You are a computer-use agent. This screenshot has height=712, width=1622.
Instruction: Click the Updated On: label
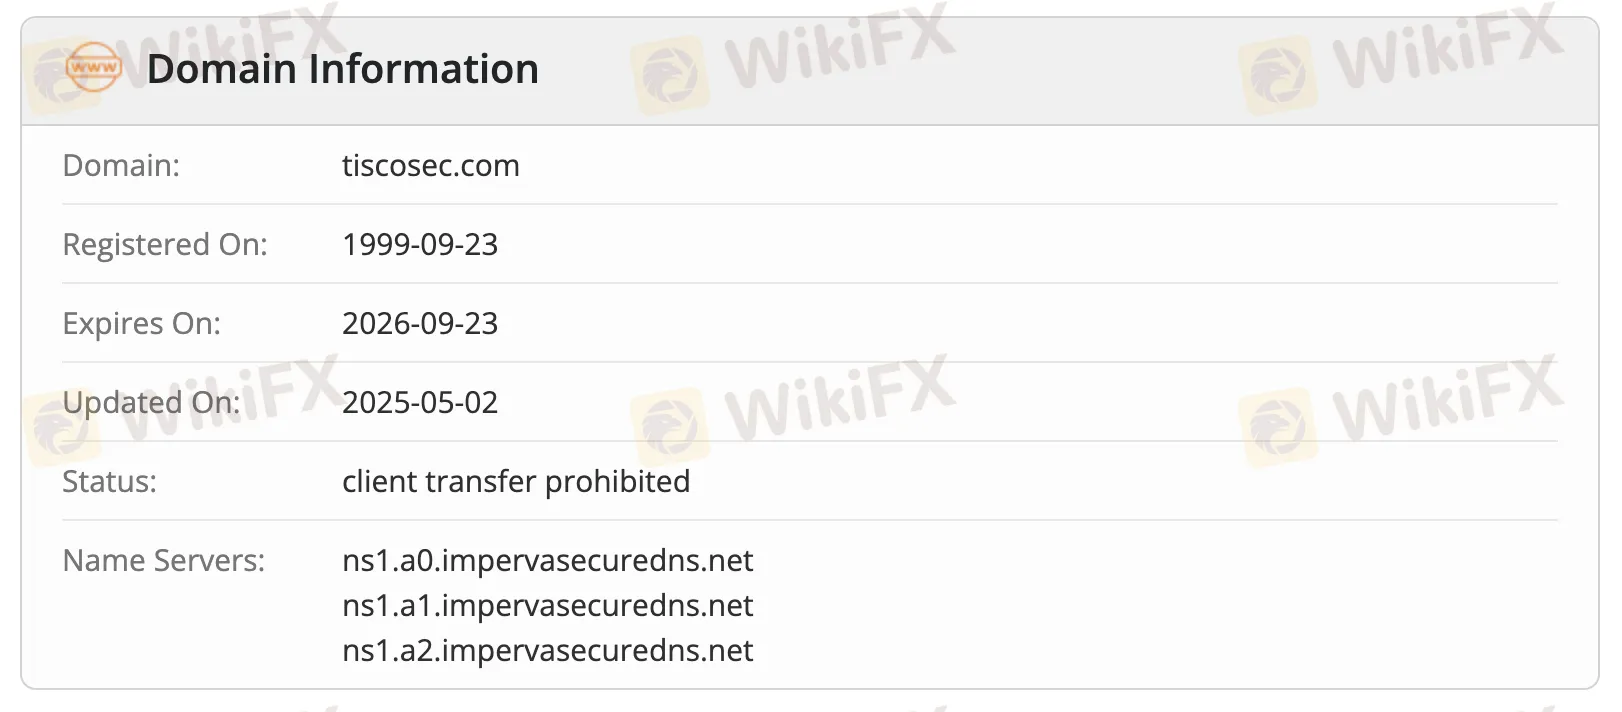[x=151, y=402]
